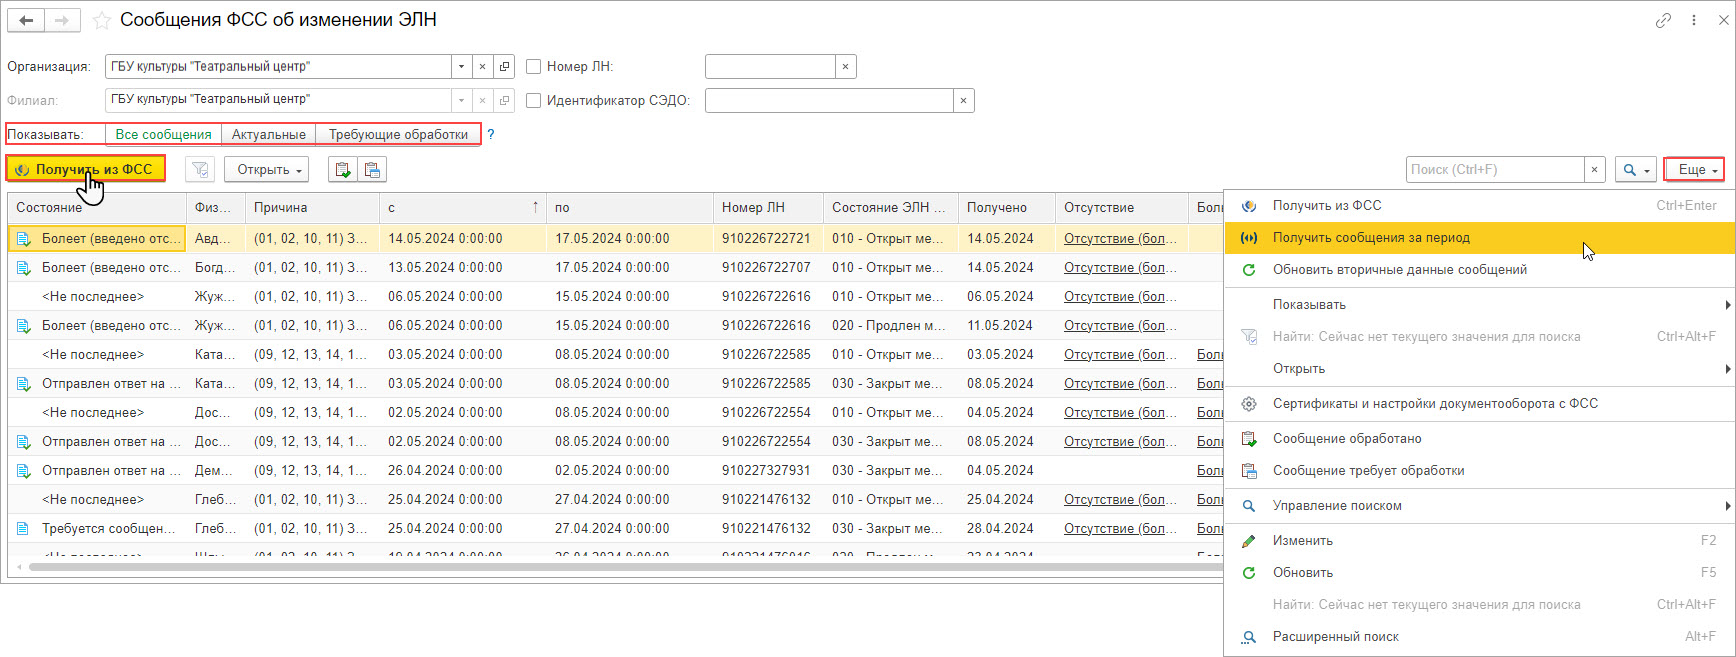Choose Обновить вторичные данные сообщений
This screenshot has height=657, width=1736.
pos(1479,270)
